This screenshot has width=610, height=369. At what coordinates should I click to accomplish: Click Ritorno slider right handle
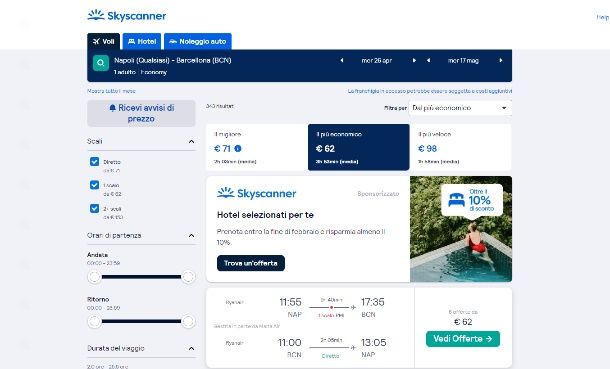188,322
